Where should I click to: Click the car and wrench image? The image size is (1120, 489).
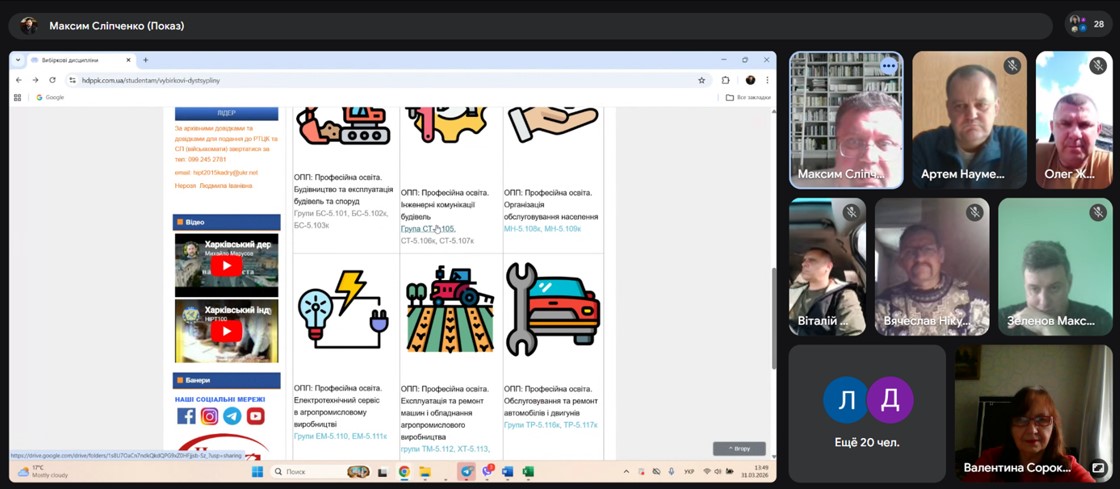pos(552,310)
